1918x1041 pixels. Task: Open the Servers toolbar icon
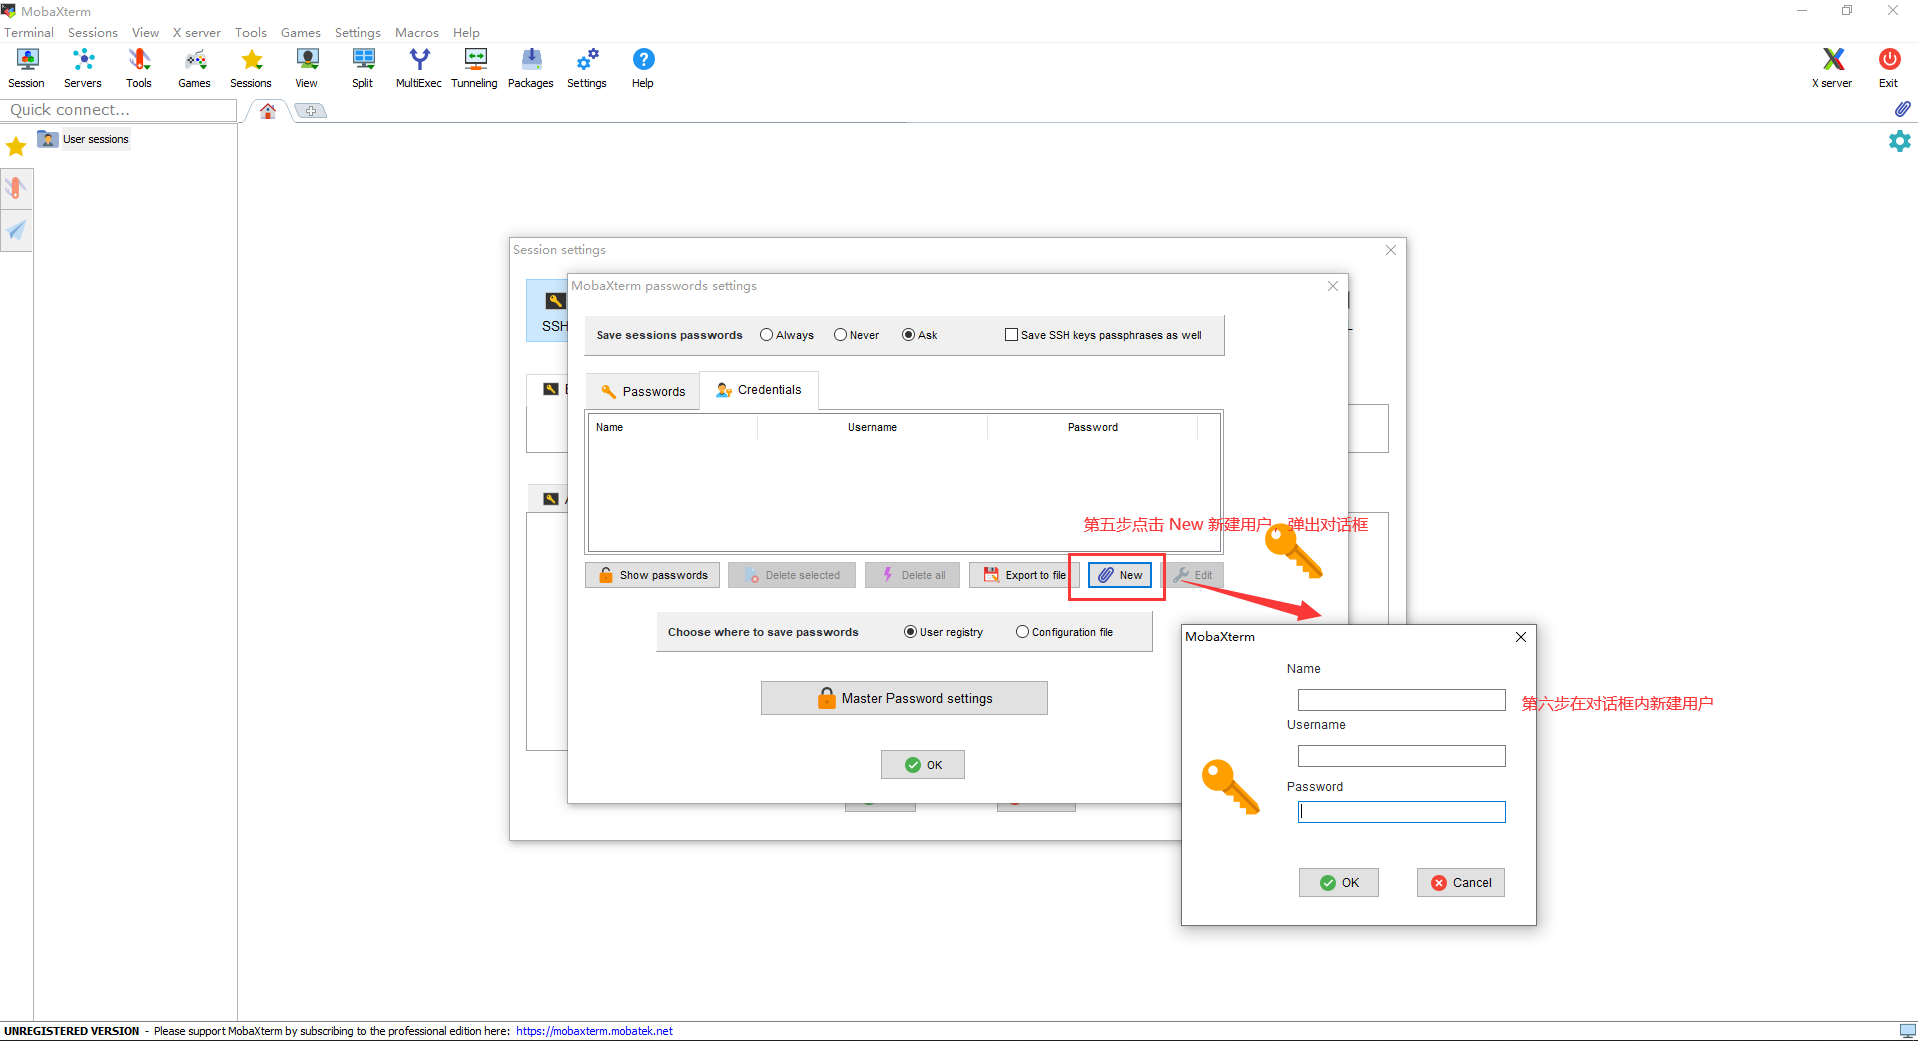83,68
